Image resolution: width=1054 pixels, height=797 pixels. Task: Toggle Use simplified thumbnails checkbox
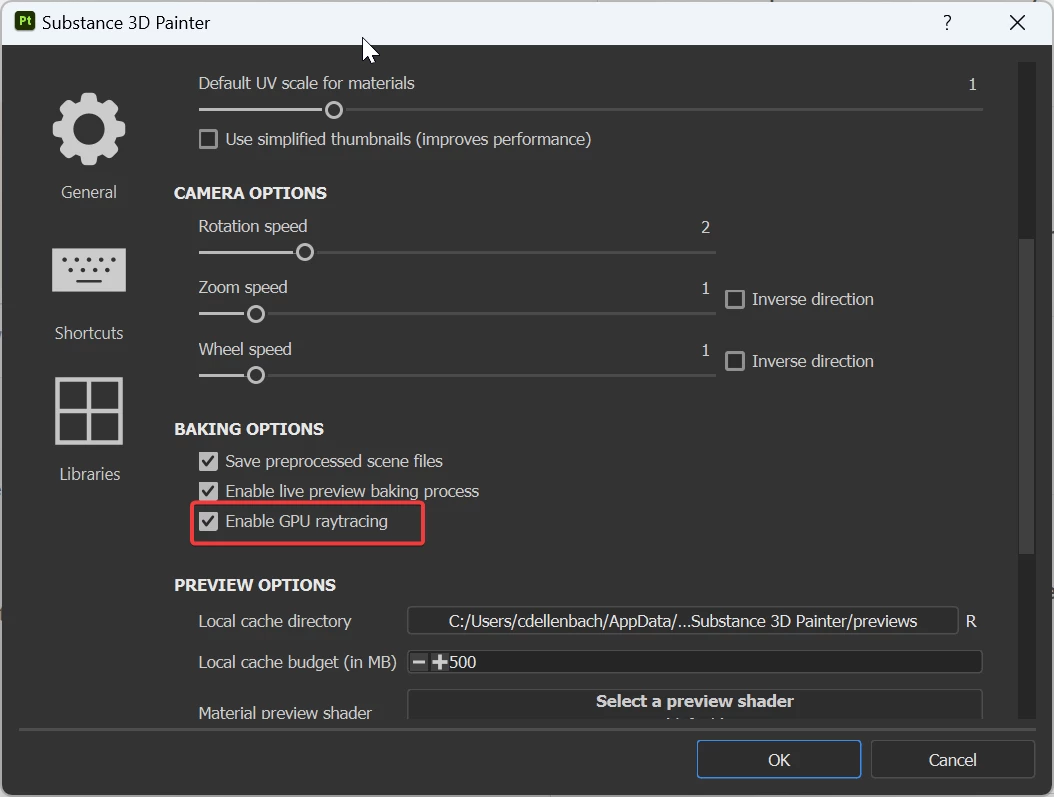pos(208,139)
